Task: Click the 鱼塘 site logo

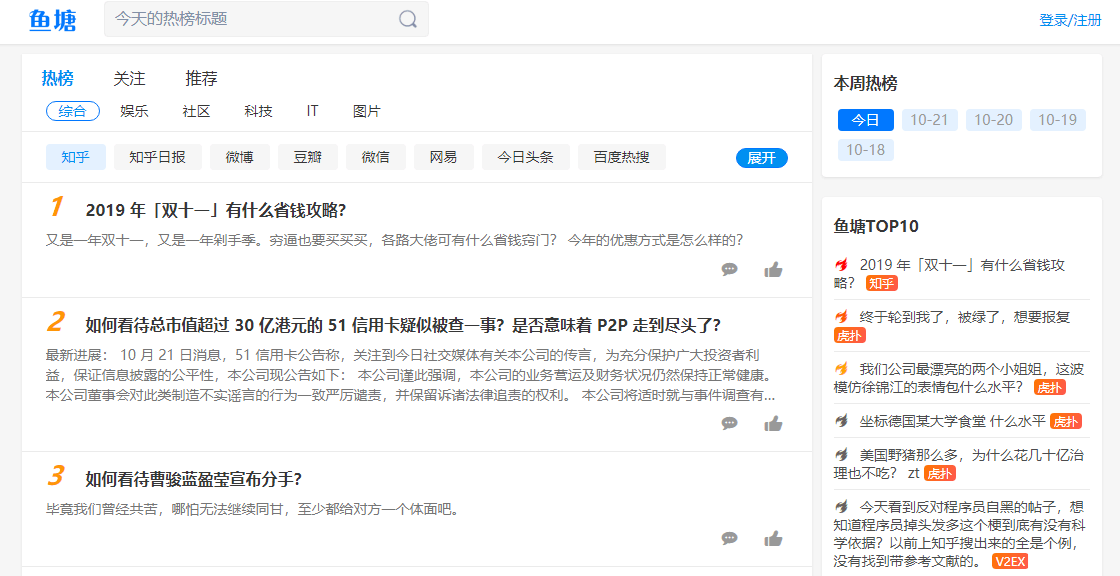Action: point(53,20)
